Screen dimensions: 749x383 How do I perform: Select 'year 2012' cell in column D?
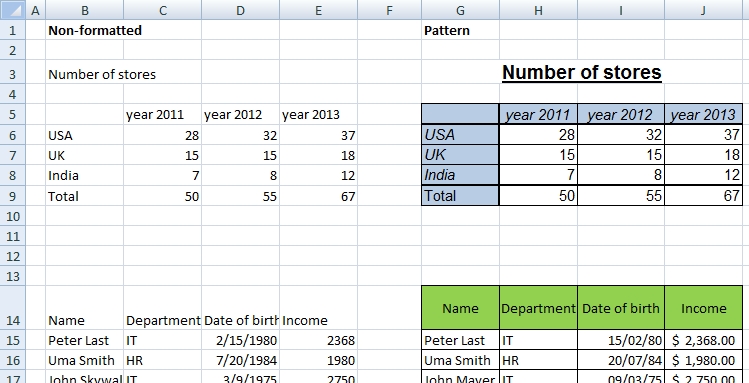(240, 115)
